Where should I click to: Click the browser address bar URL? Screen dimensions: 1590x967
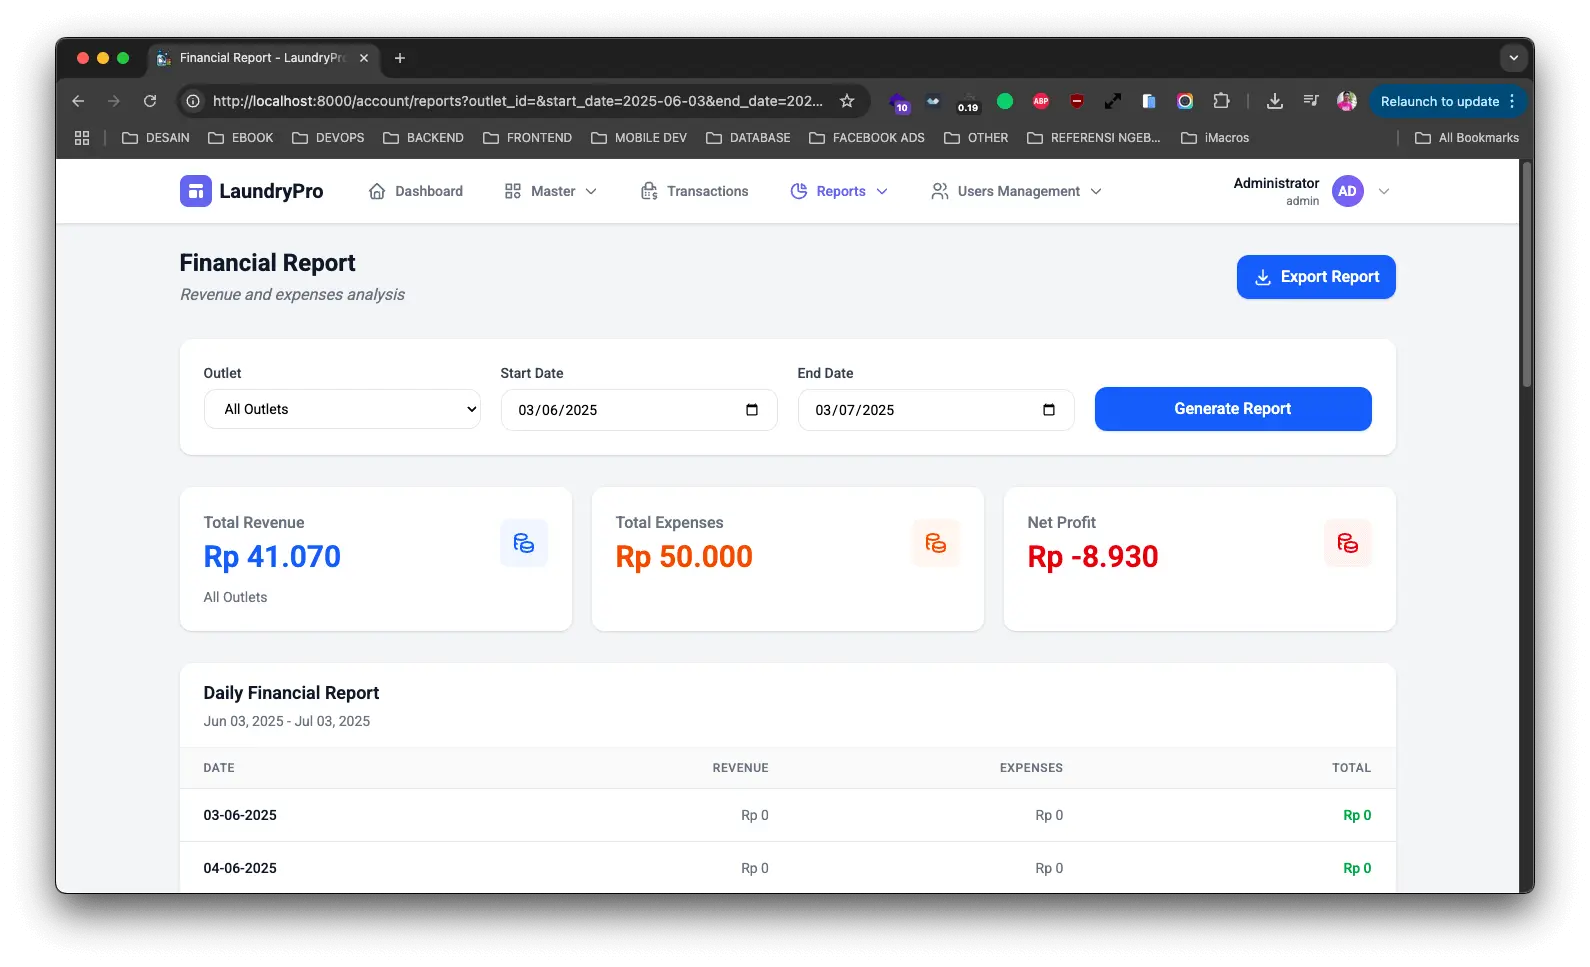point(517,101)
